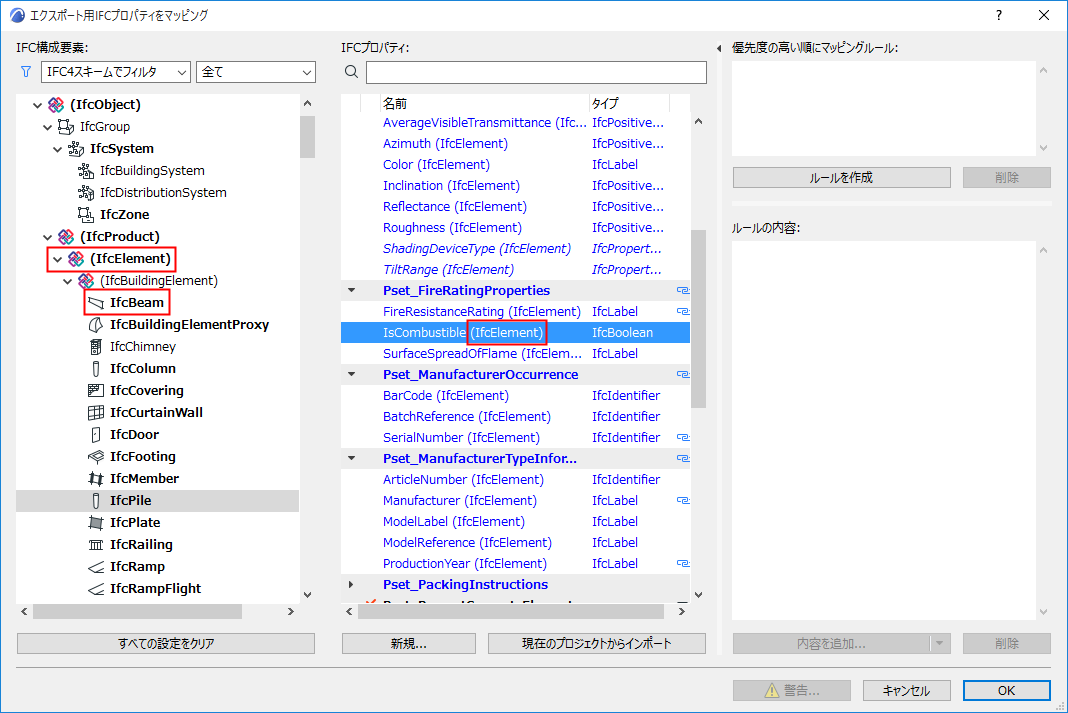Click the 名前 column header
The image size is (1068, 713).
pyautogui.click(x=484, y=104)
